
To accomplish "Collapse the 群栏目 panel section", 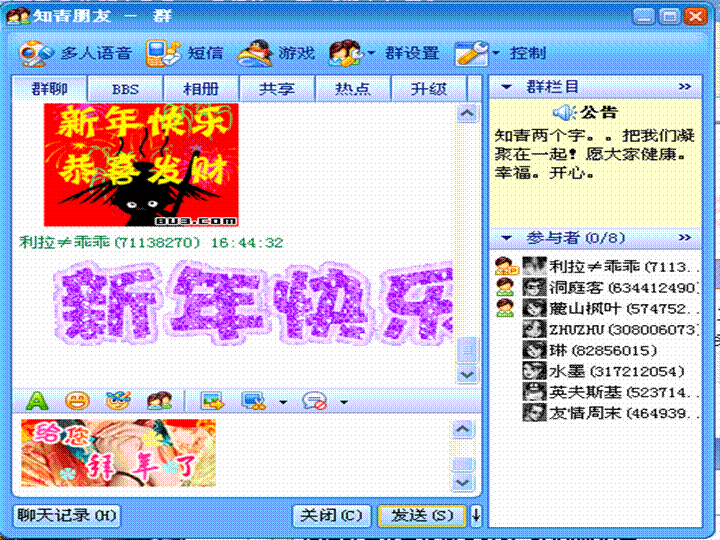I will [x=507, y=87].
